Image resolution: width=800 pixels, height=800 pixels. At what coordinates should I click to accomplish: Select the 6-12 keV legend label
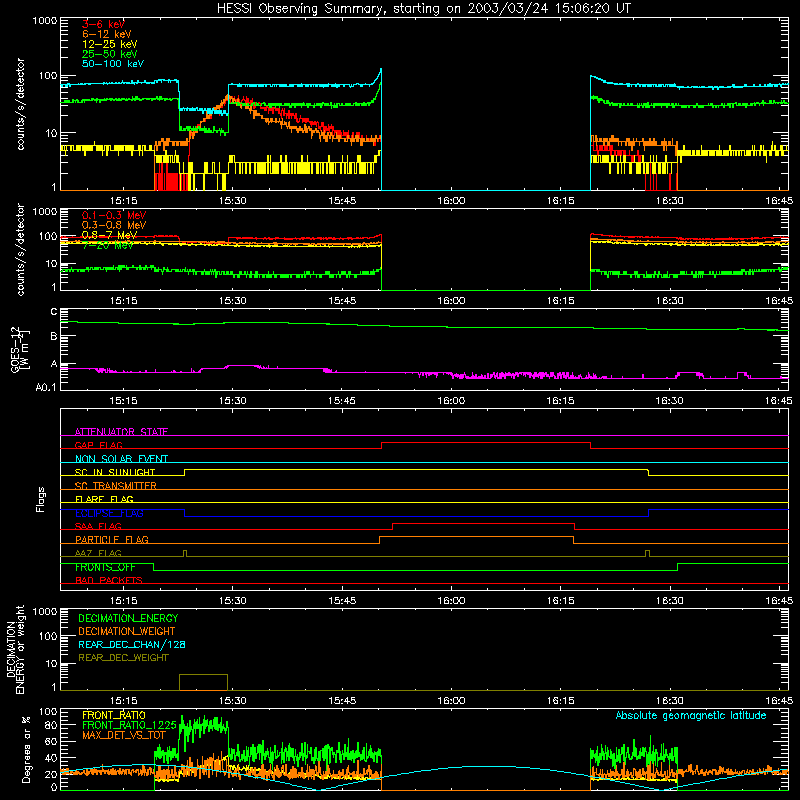pyautogui.click(x=107, y=34)
